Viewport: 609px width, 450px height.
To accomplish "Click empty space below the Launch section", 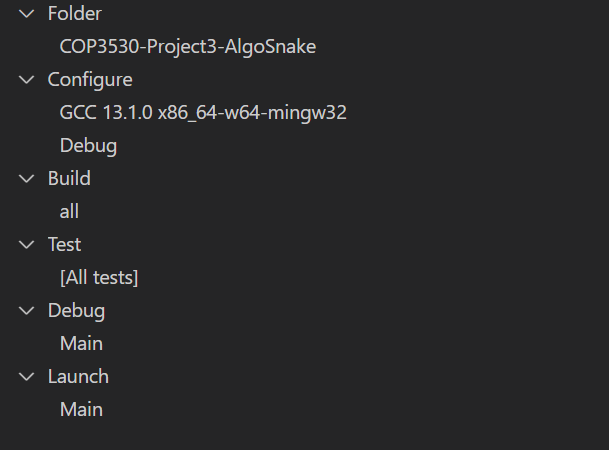I will click(x=300, y=436).
